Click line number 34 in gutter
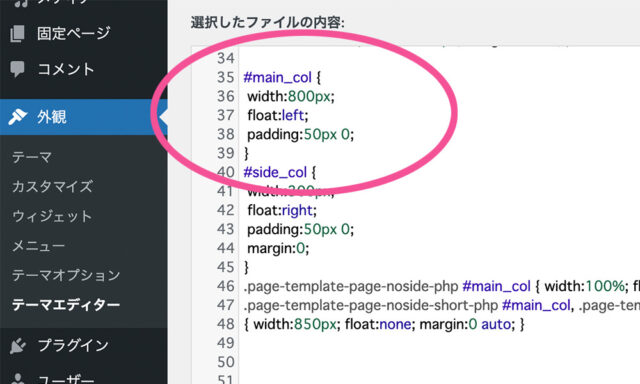This screenshot has width=640, height=384. 226,58
